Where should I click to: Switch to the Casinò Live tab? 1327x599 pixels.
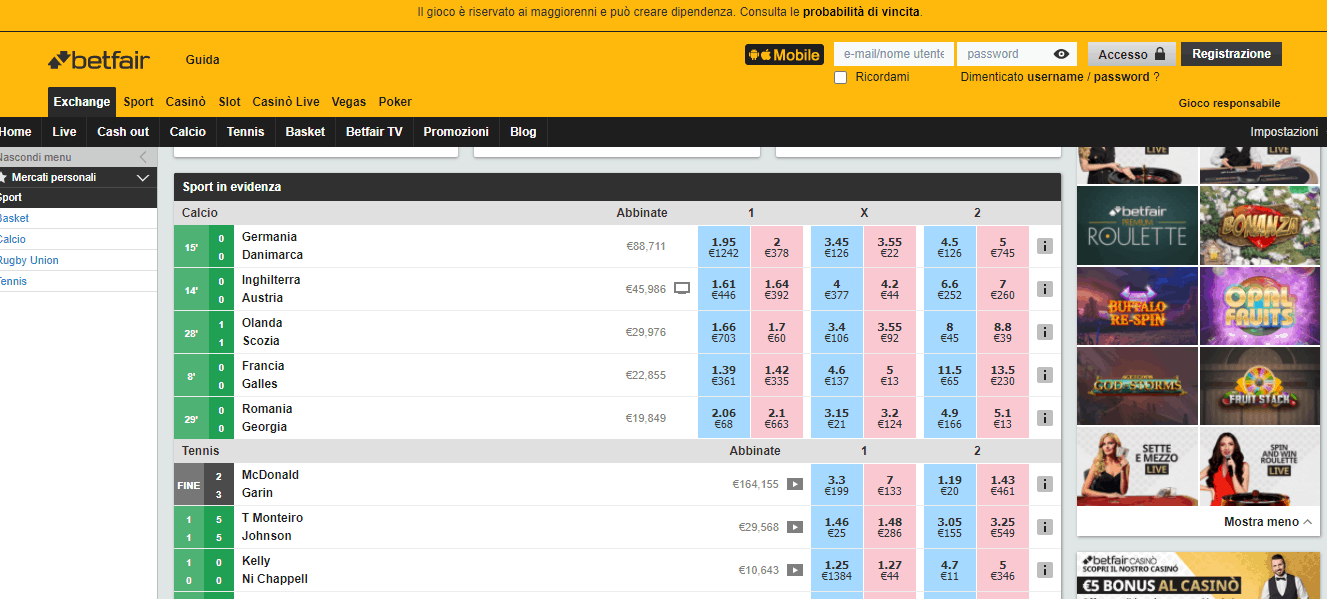286,102
